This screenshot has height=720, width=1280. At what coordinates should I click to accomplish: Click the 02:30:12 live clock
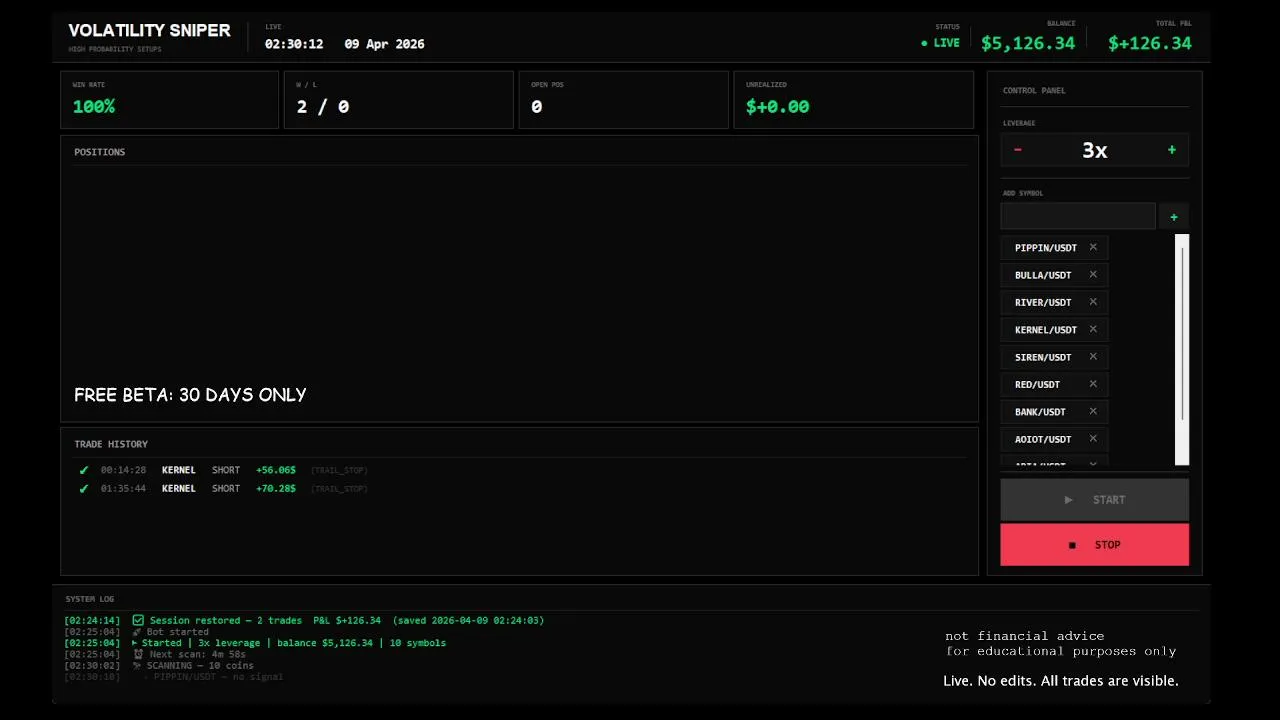coord(294,44)
